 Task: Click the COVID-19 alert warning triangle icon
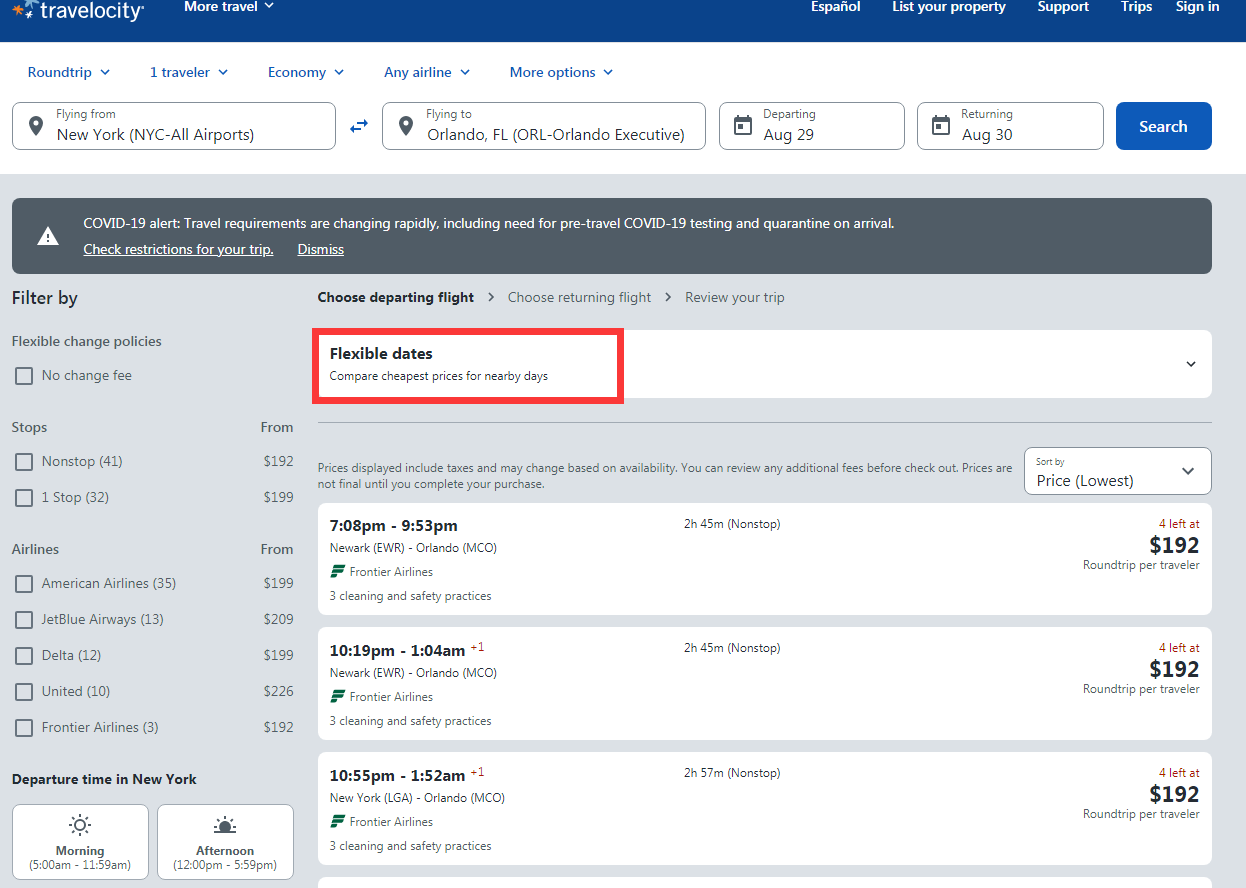[48, 236]
